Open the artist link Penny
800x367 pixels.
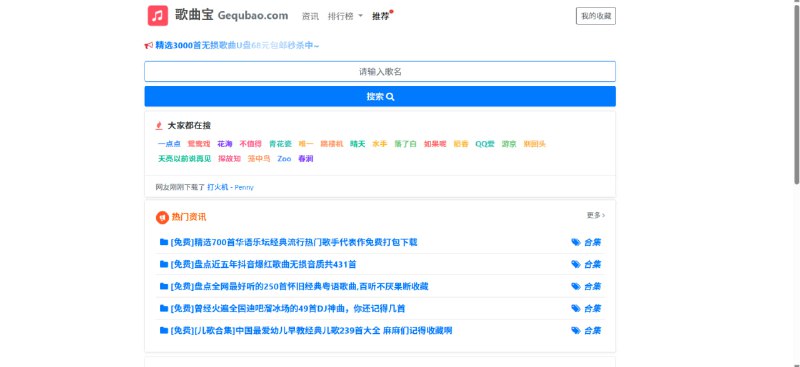(x=244, y=187)
